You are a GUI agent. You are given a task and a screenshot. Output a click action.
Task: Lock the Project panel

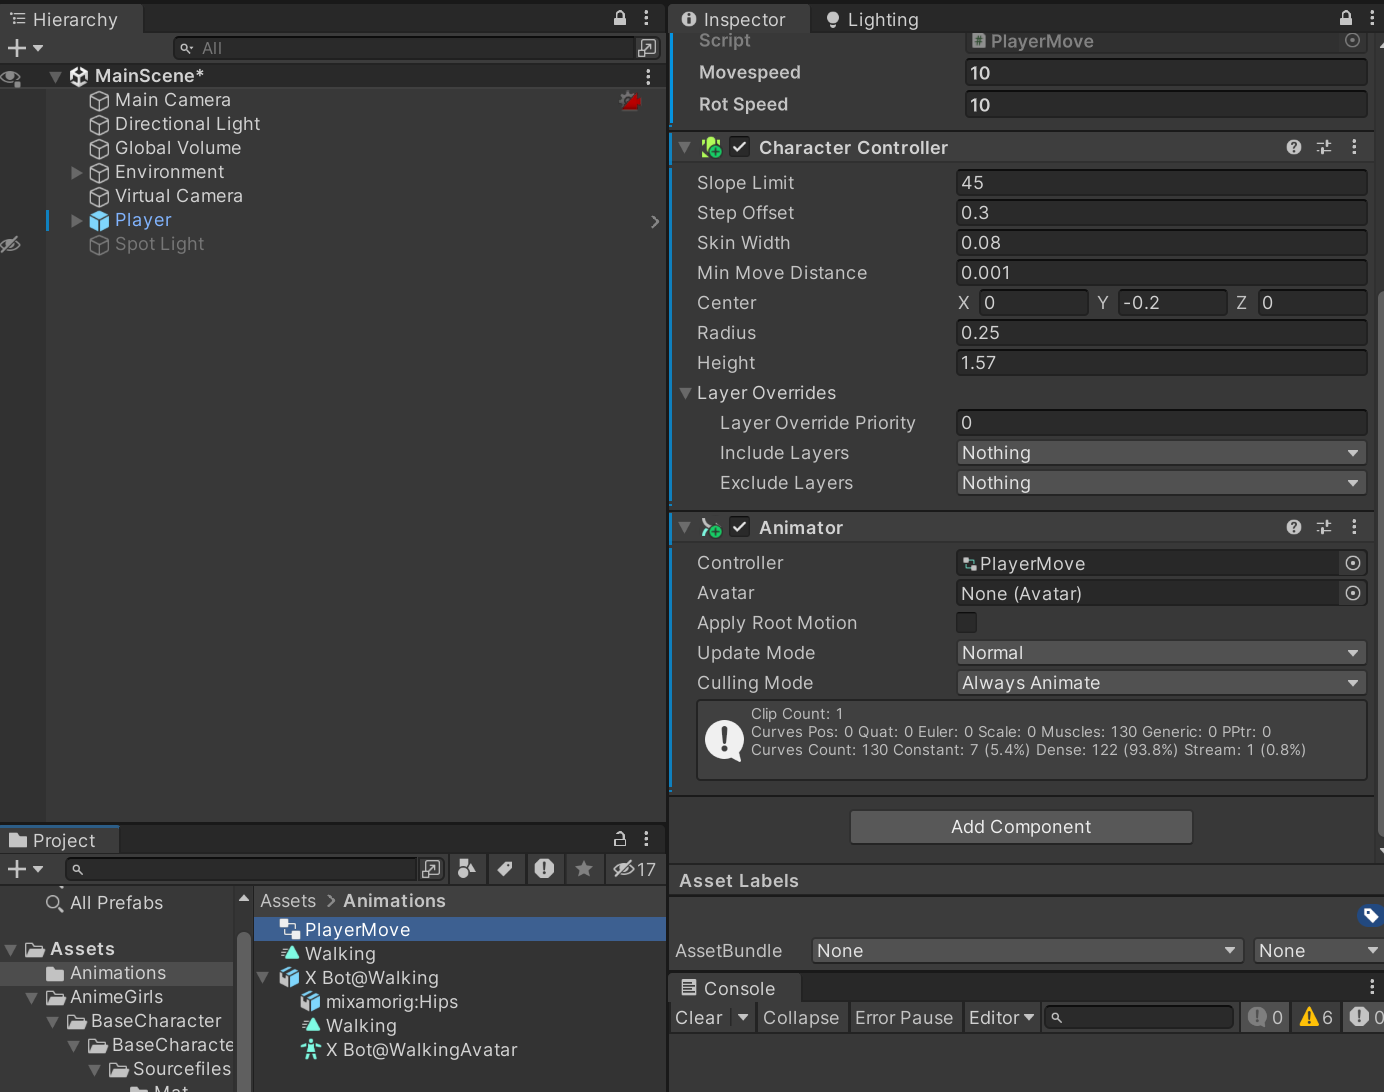pos(620,839)
